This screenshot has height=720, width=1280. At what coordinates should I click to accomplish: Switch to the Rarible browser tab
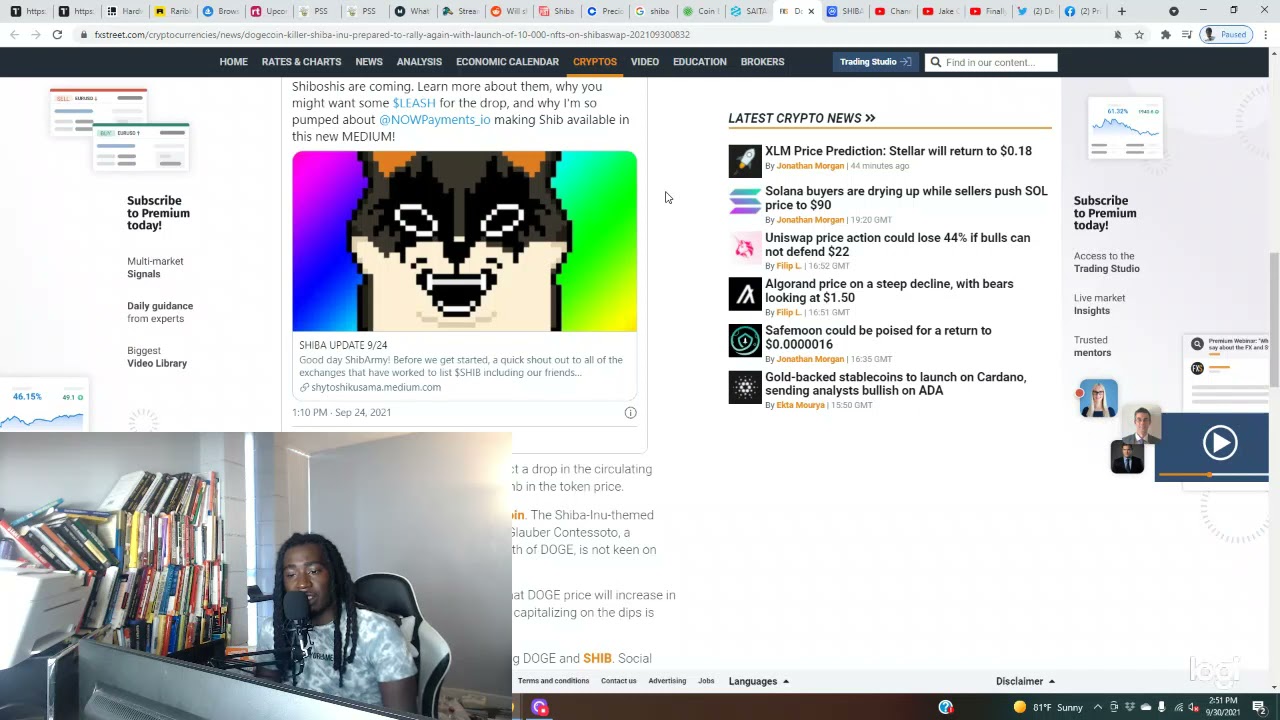coord(173,11)
